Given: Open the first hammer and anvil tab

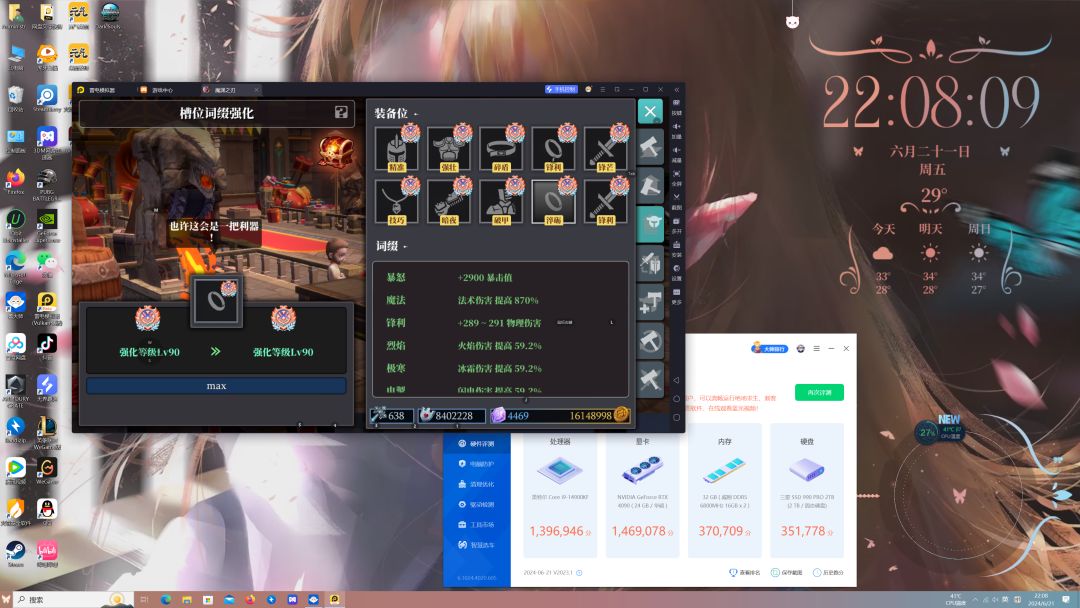Looking at the screenshot, I should [x=650, y=147].
